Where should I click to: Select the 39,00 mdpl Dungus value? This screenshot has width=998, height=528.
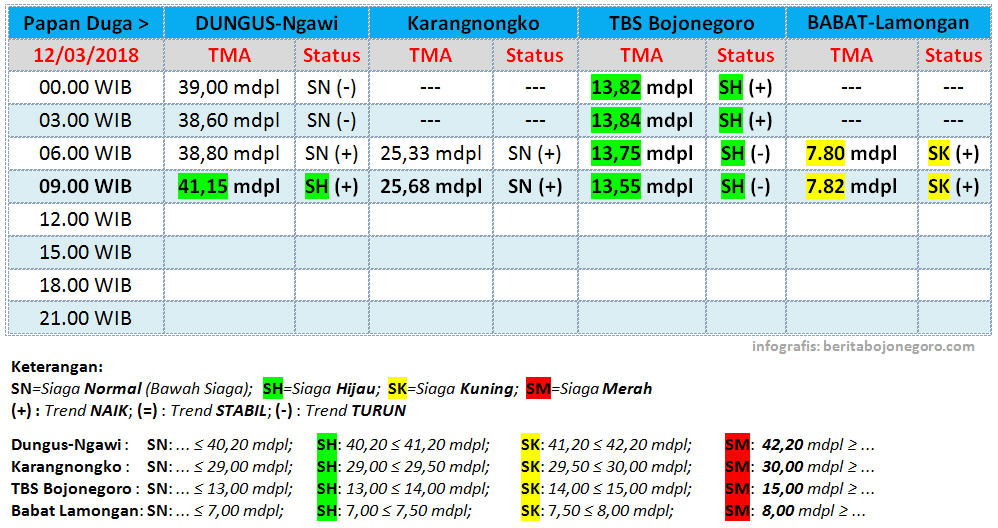229,88
